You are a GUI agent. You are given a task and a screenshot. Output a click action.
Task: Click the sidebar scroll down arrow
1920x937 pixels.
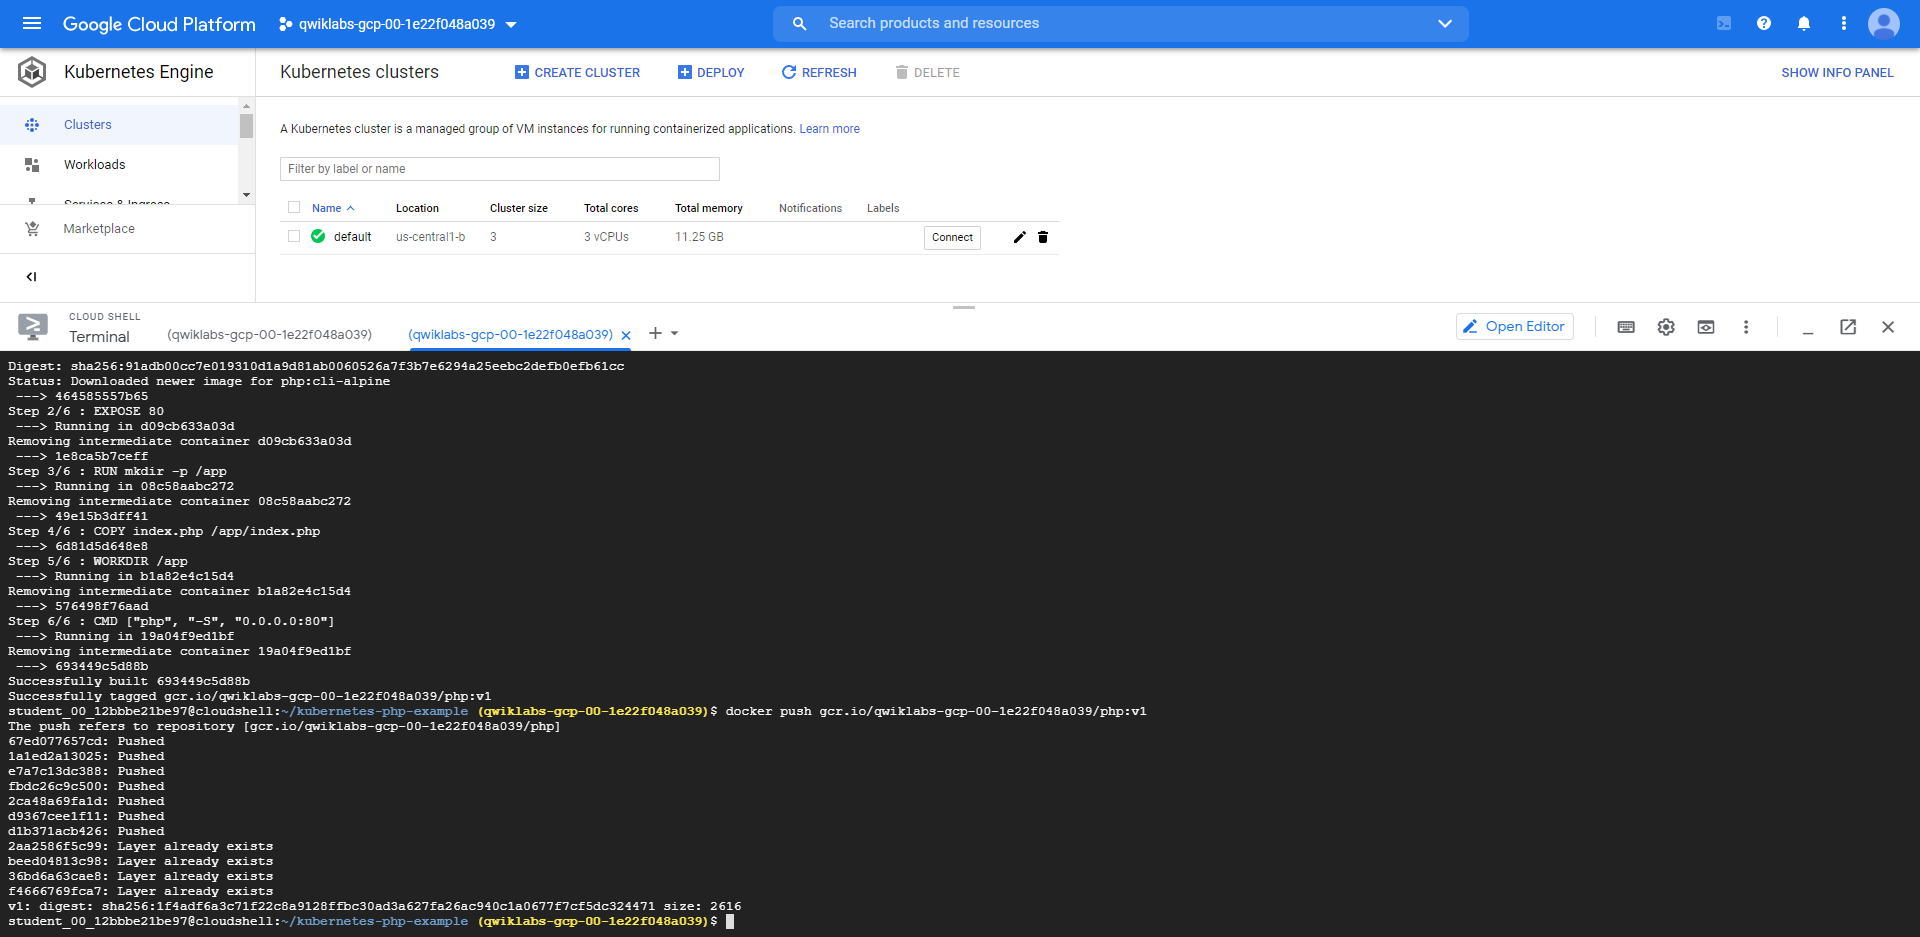click(x=246, y=195)
